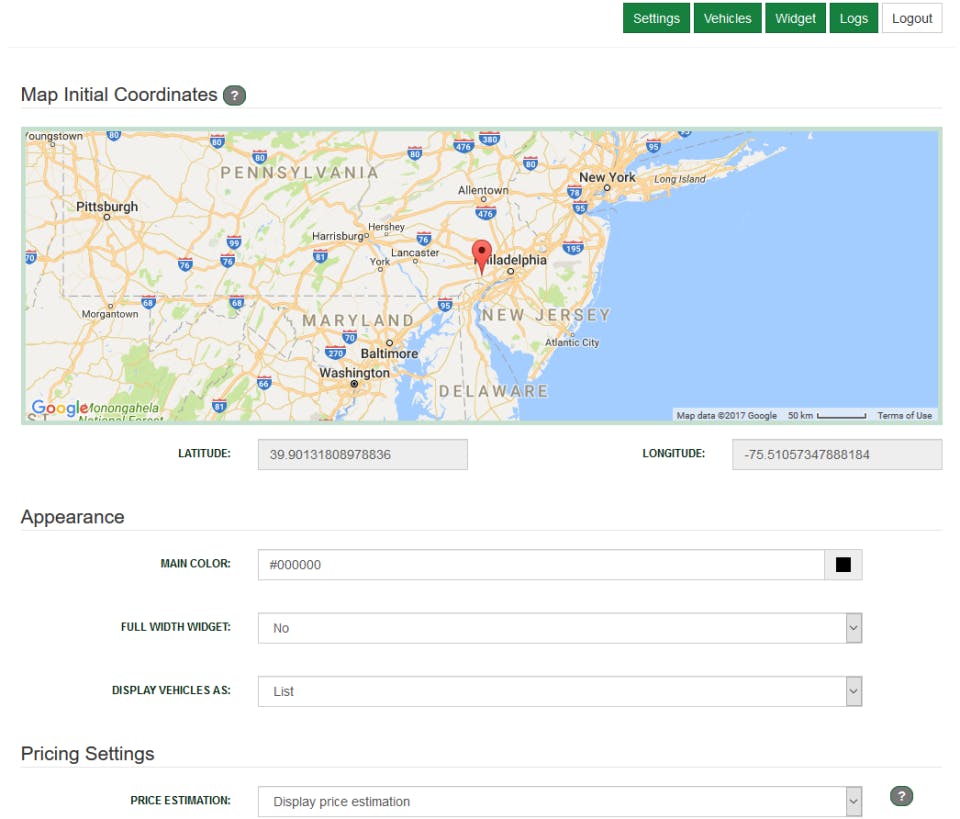Viewport: 960px width, 819px height.
Task: Open the Terms of Use map link
Action: [x=904, y=416]
